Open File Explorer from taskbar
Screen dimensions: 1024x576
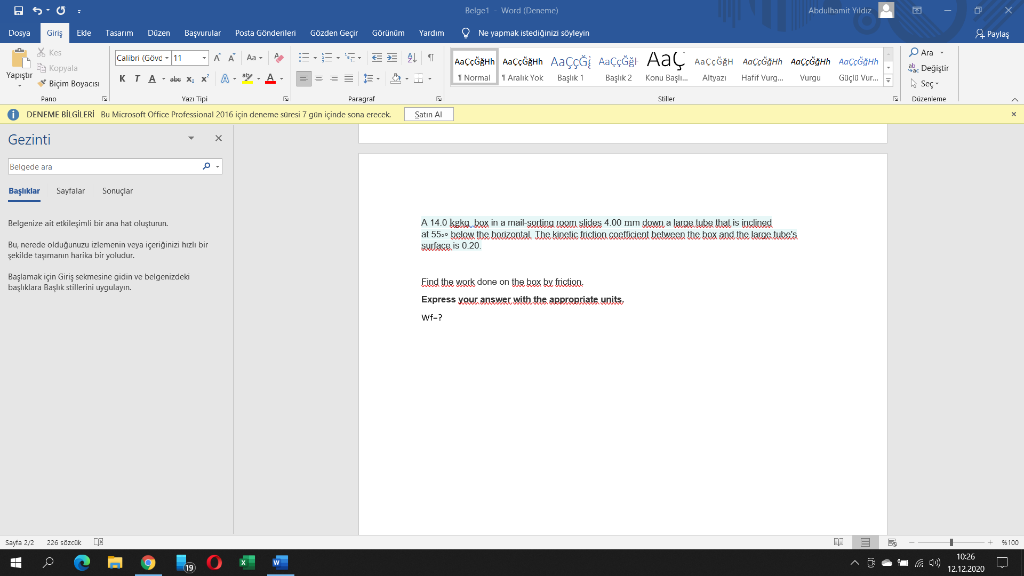(115, 562)
